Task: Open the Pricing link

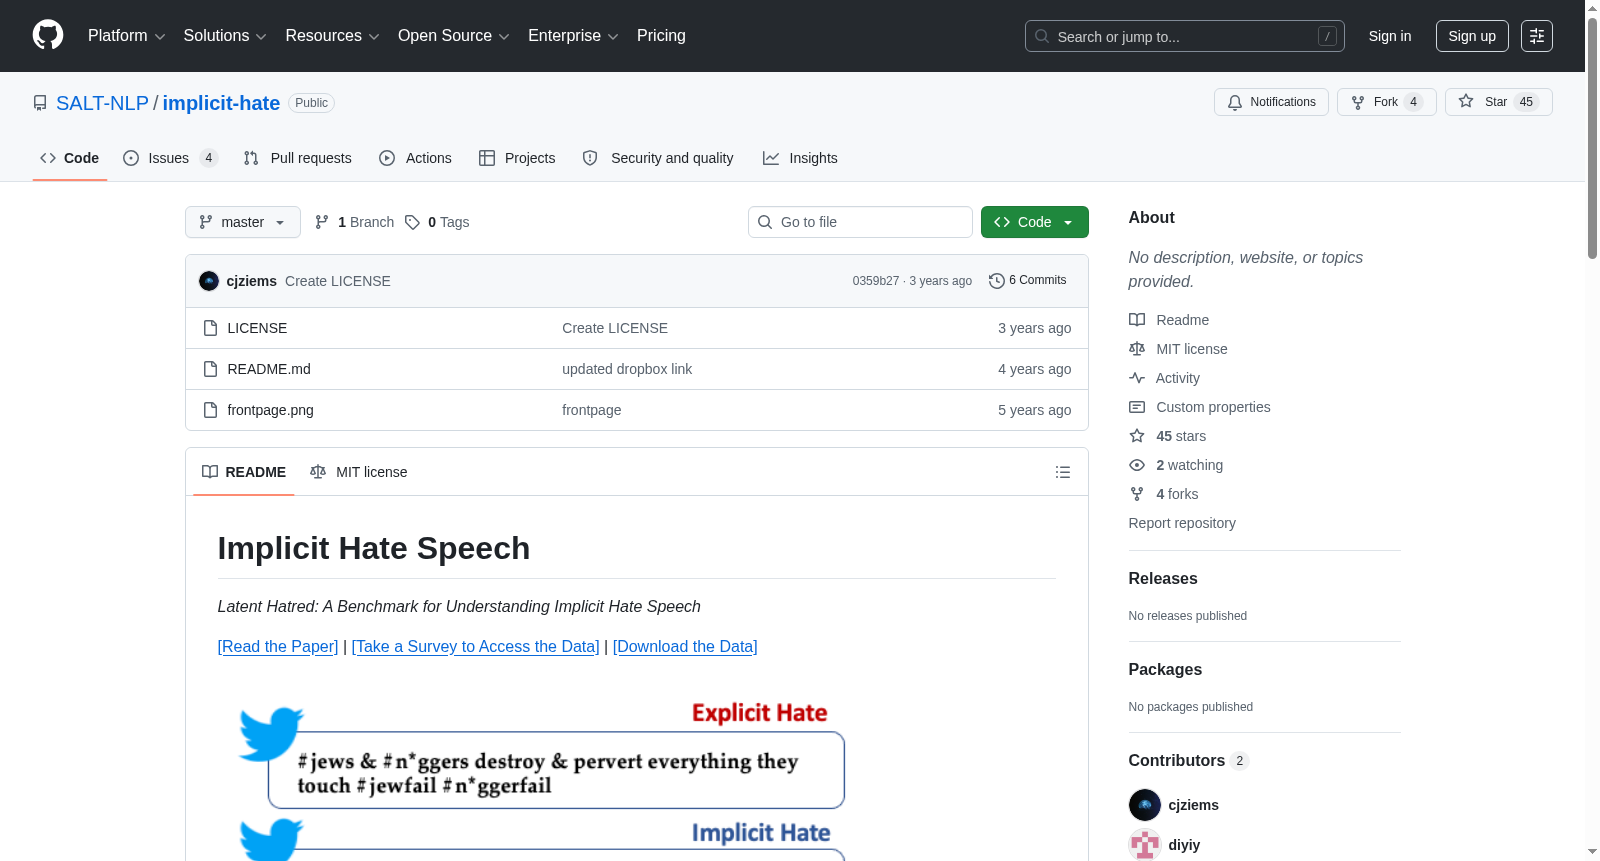Action: 661,36
